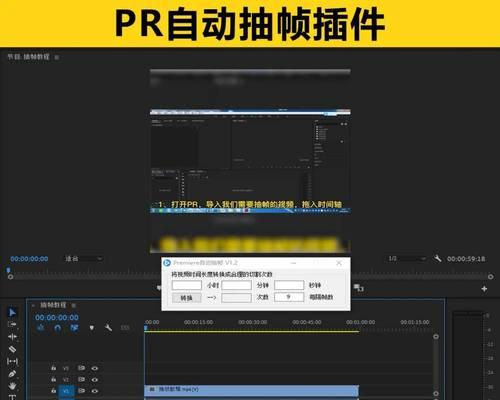The width and height of the screenshot is (500, 400).
Task: Toggle V3 sync lock
Action: (81, 368)
